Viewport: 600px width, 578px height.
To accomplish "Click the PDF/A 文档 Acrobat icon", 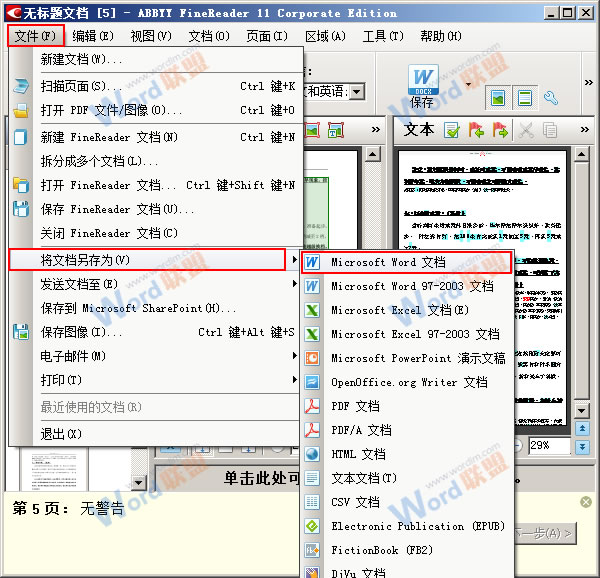I will (312, 430).
